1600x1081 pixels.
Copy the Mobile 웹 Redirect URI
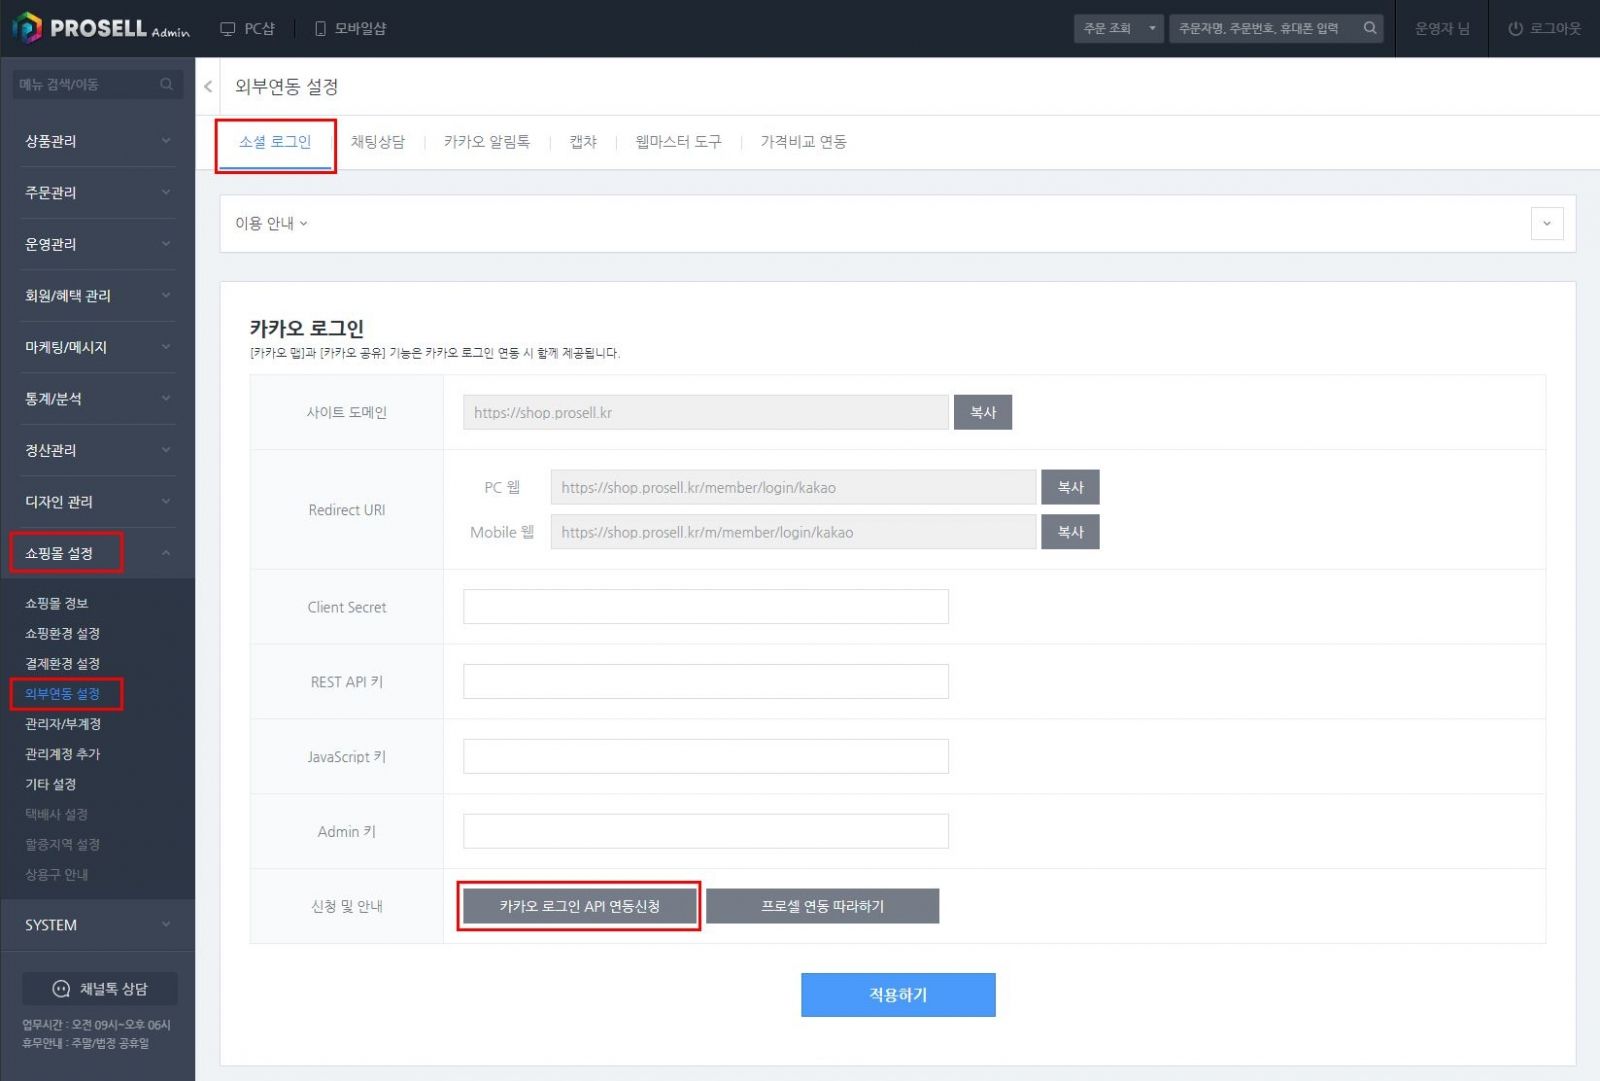(x=1070, y=532)
